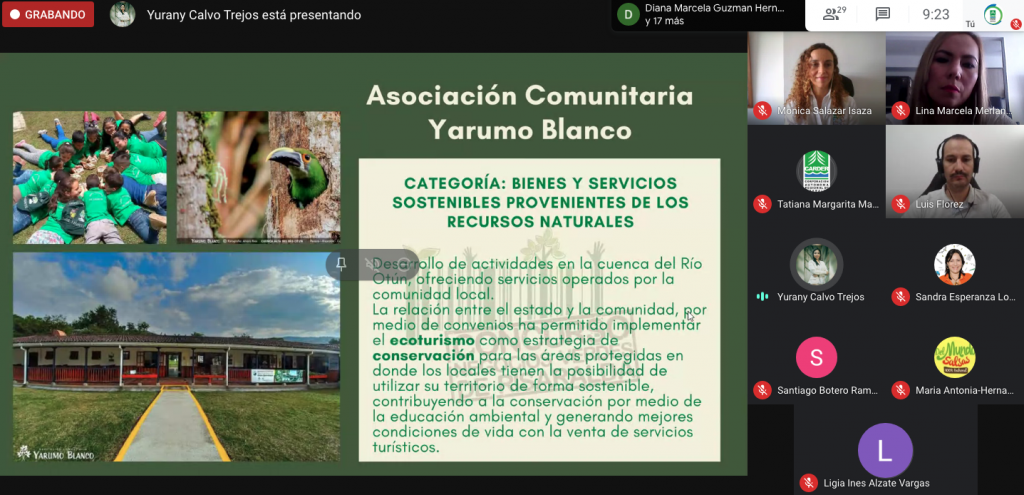Image resolution: width=1024 pixels, height=495 pixels.
Task: Click the name label 'Yurany Calvo Trejos' in grid
Action: (821, 297)
